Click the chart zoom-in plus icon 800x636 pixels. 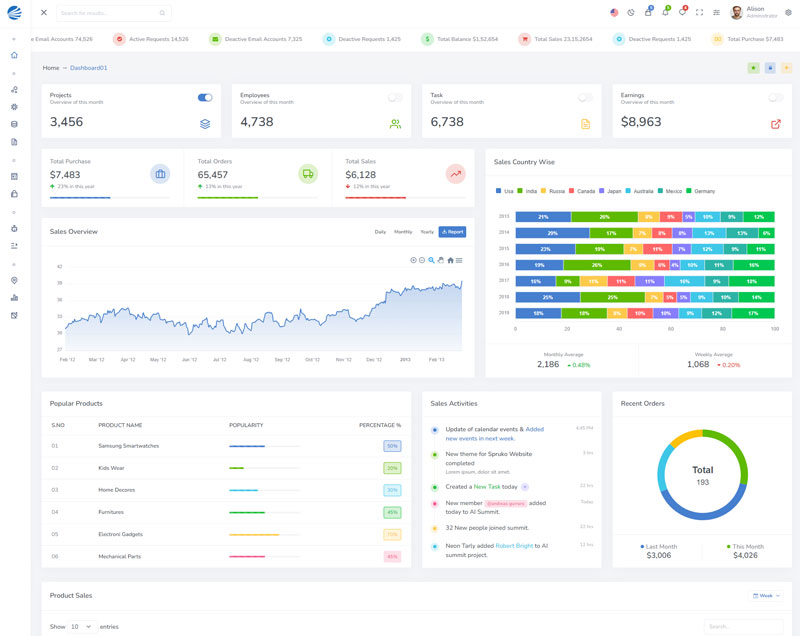(x=413, y=260)
